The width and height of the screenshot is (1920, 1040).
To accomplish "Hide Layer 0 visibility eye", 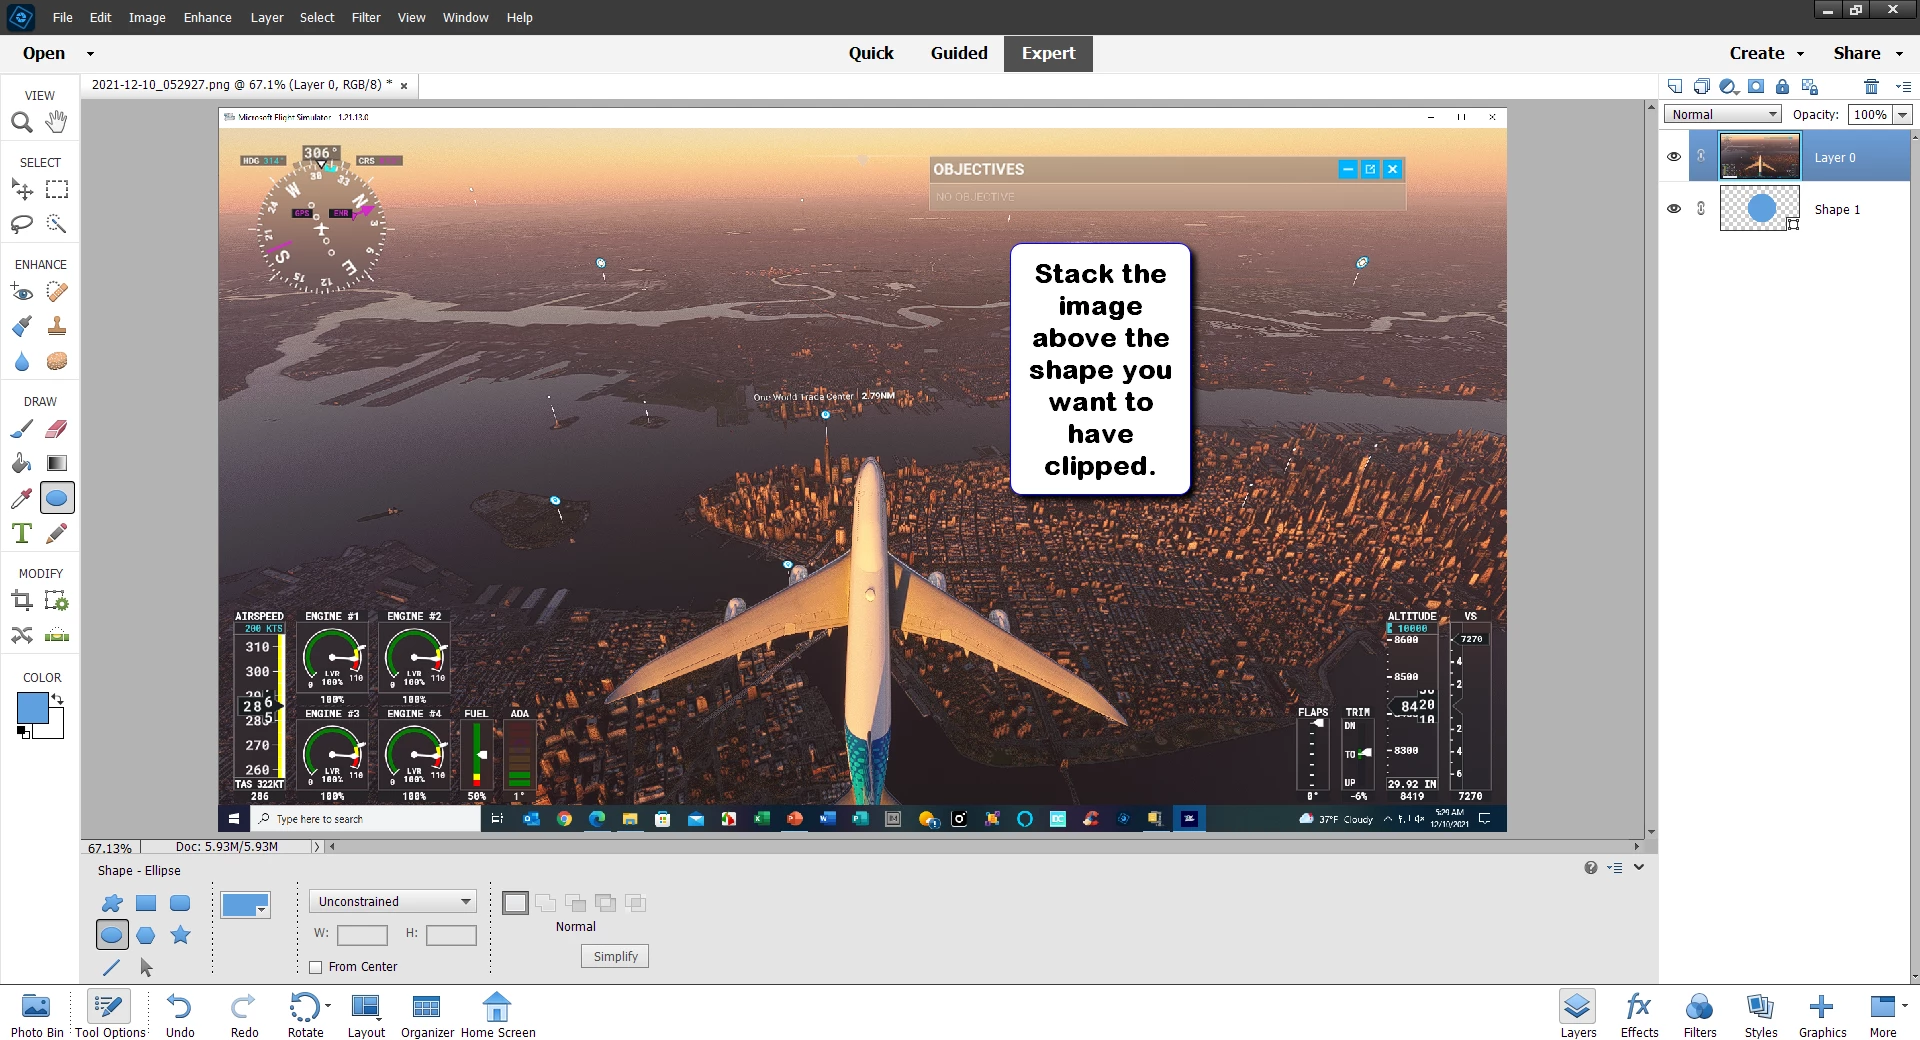I will coord(1674,157).
